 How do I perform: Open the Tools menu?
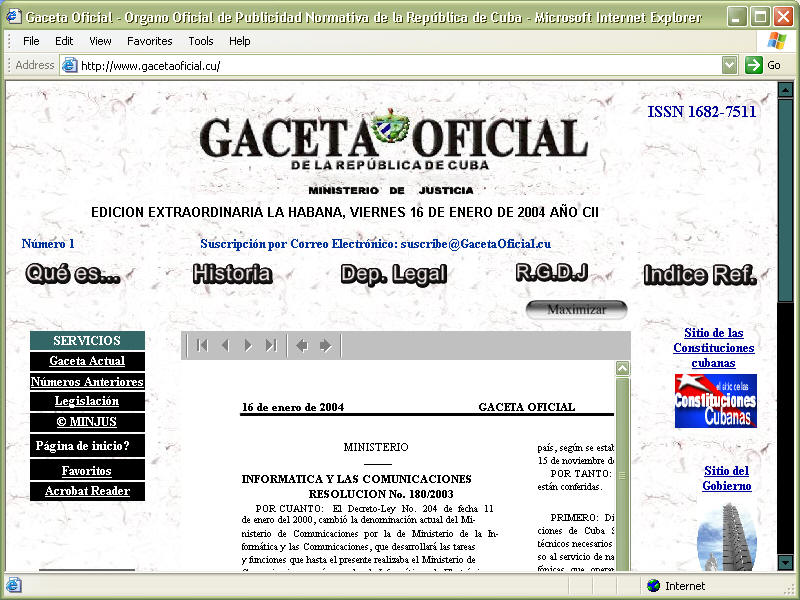(x=201, y=41)
